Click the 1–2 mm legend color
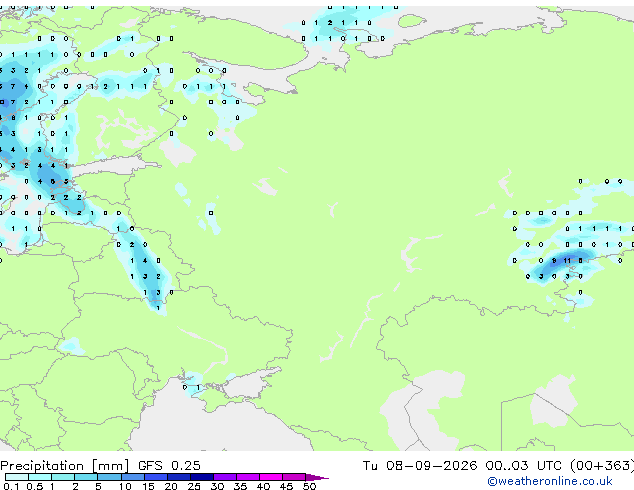 (63, 477)
